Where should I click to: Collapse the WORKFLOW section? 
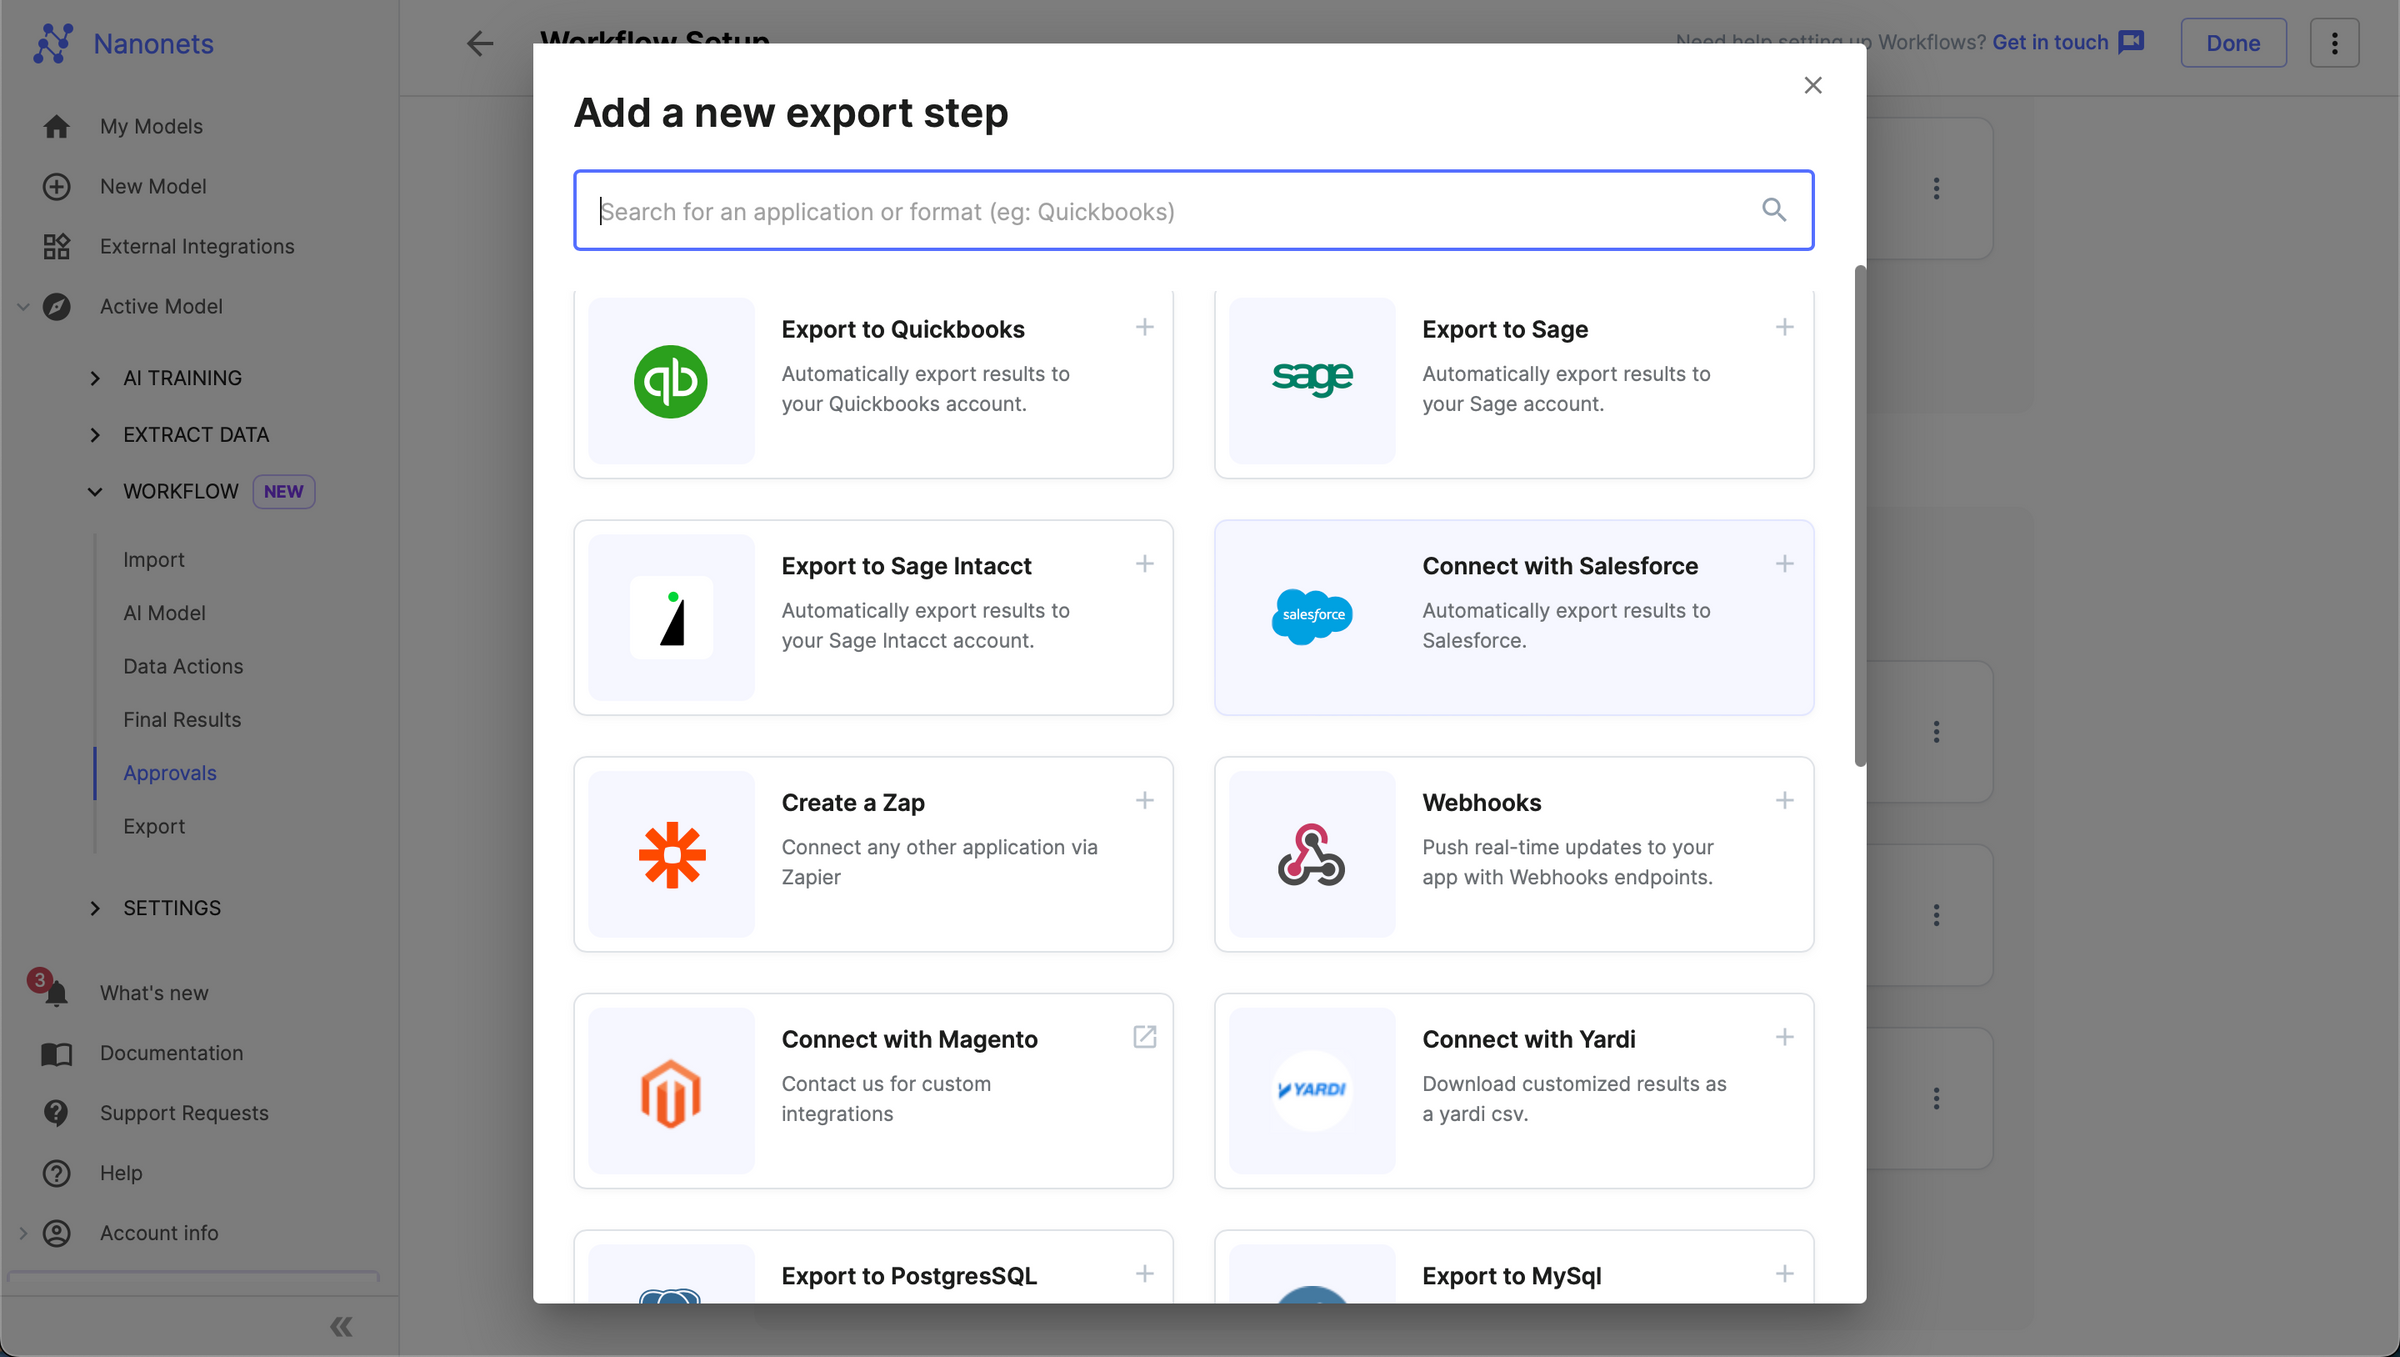click(96, 491)
